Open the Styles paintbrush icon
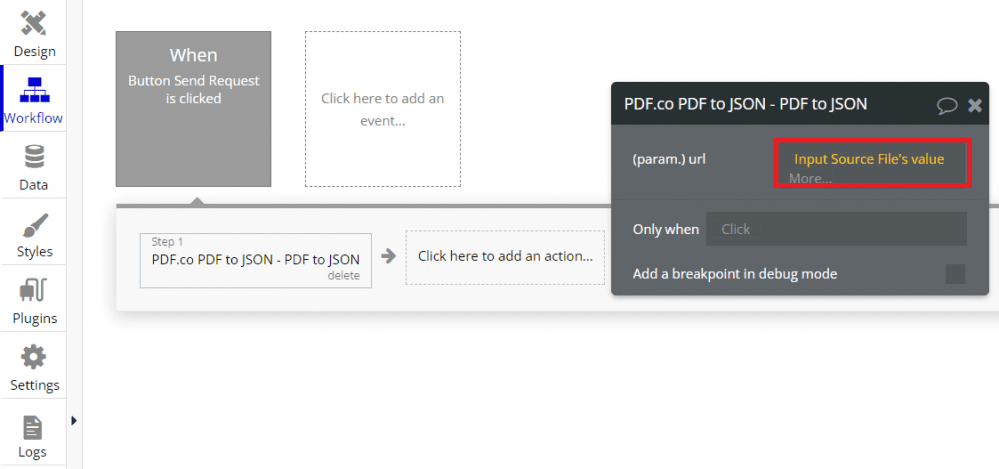 click(x=34, y=225)
